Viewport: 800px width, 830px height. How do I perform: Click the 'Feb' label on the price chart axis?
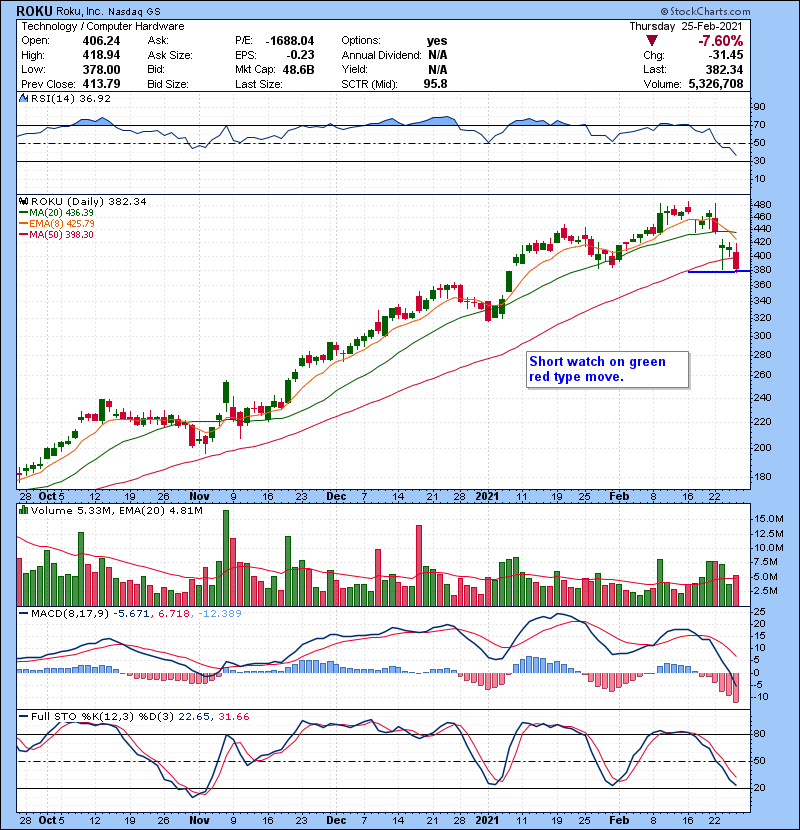click(619, 497)
